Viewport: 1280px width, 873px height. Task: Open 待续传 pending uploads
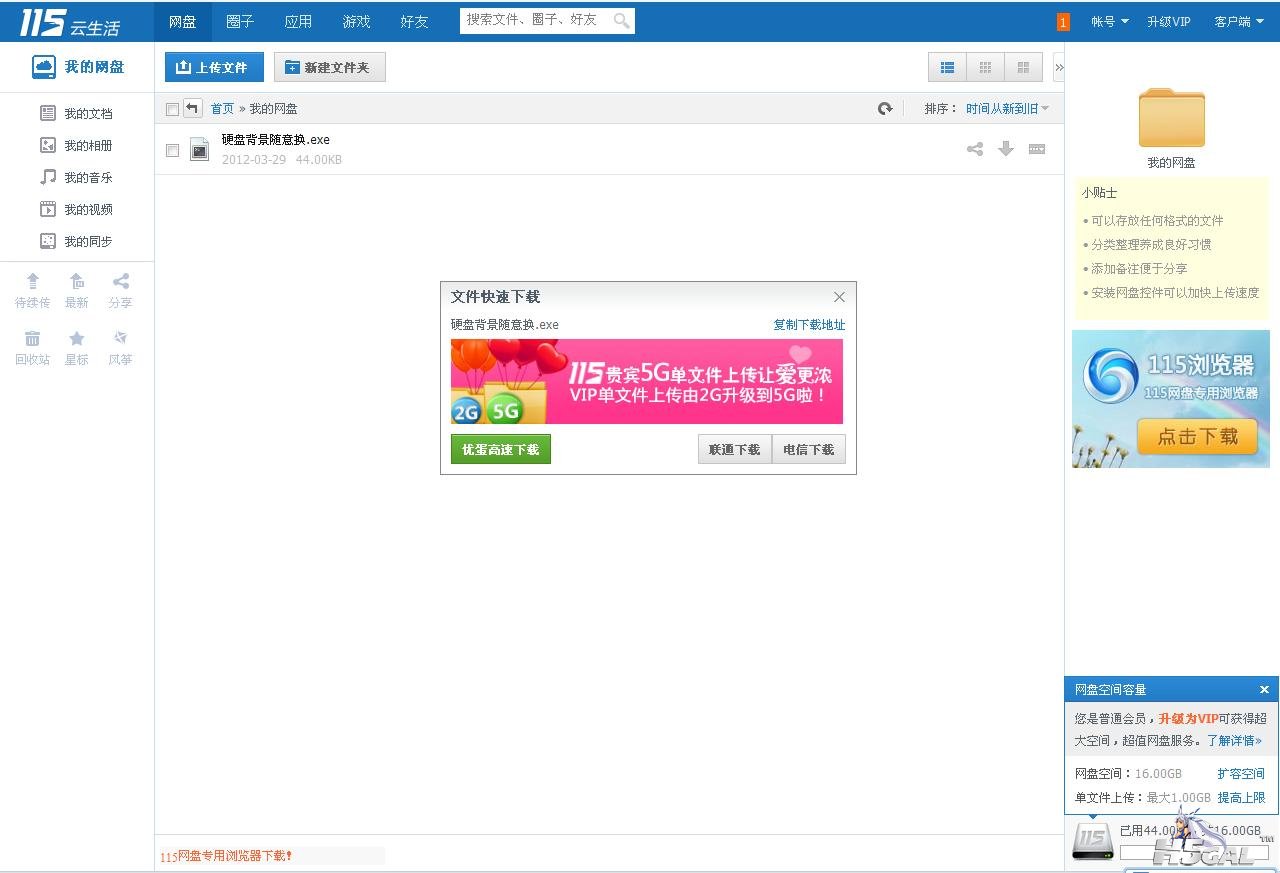(32, 291)
